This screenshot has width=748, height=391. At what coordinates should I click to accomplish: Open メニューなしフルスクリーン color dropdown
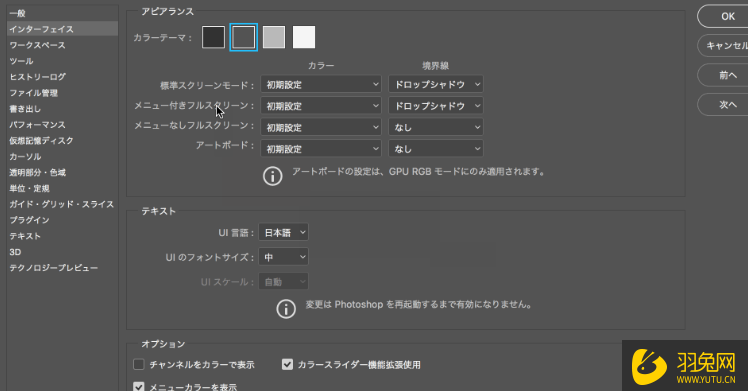pos(321,127)
